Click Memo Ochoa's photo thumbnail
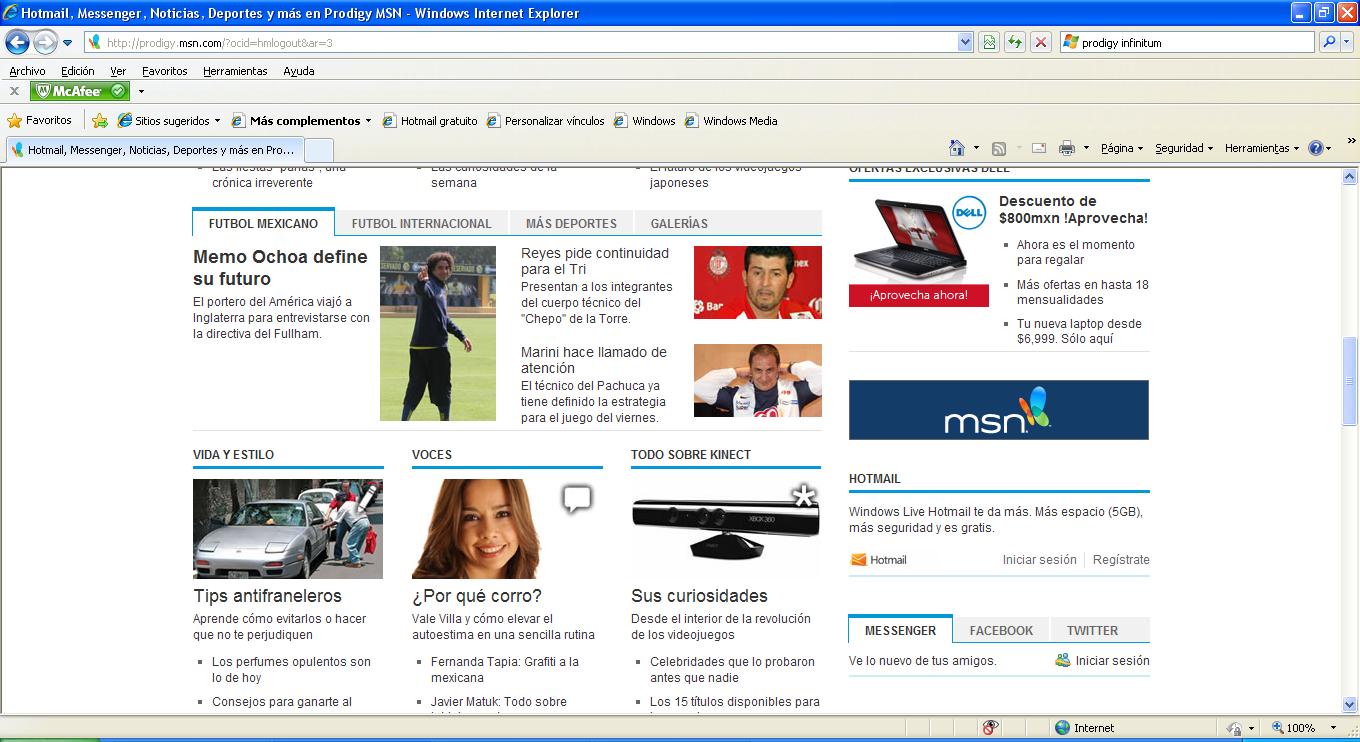This screenshot has width=1360, height=742. (x=437, y=333)
